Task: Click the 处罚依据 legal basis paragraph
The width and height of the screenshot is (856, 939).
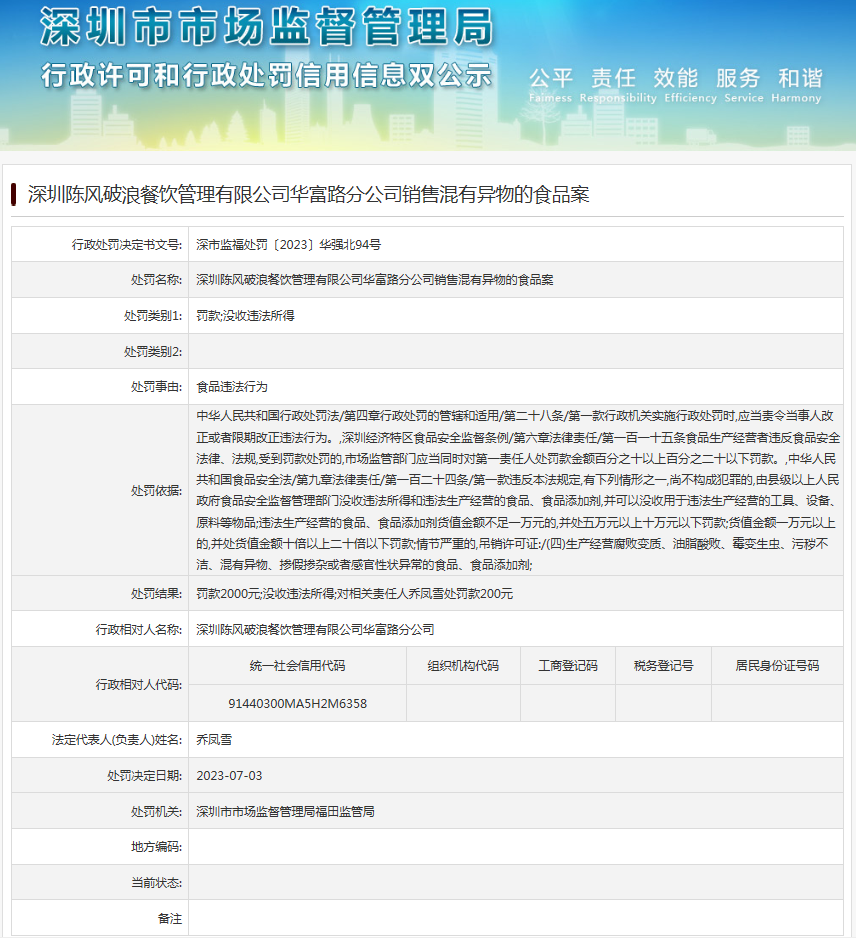Action: 517,489
